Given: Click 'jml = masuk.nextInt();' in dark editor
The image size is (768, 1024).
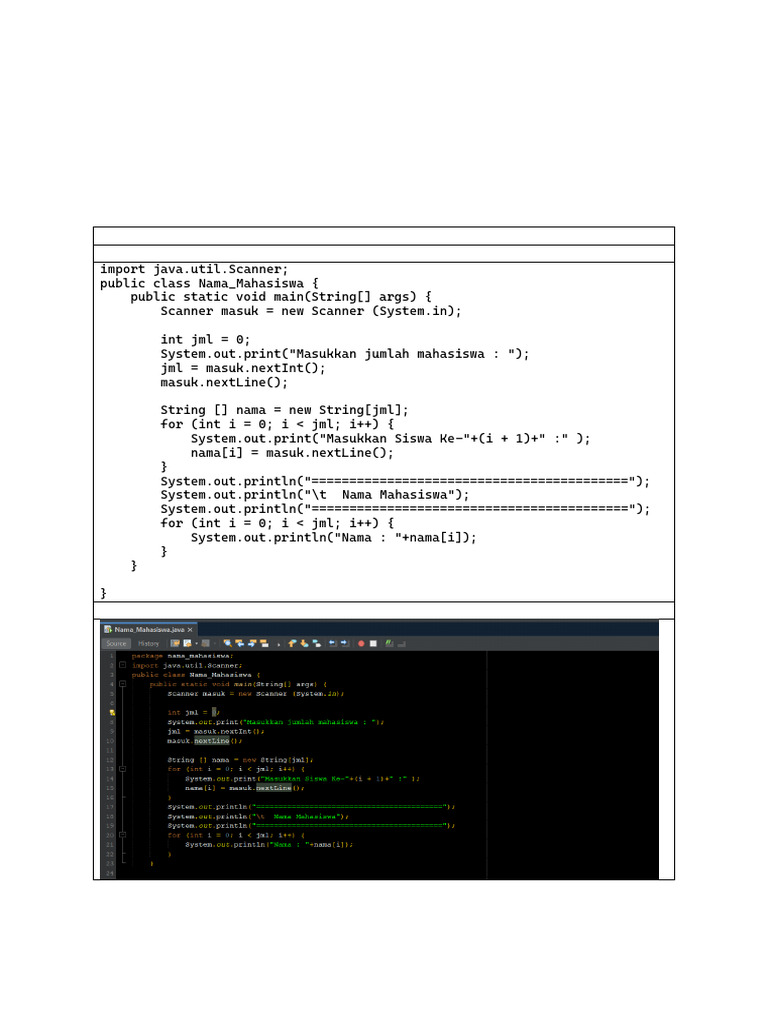Looking at the screenshot, I should pyautogui.click(x=216, y=731).
